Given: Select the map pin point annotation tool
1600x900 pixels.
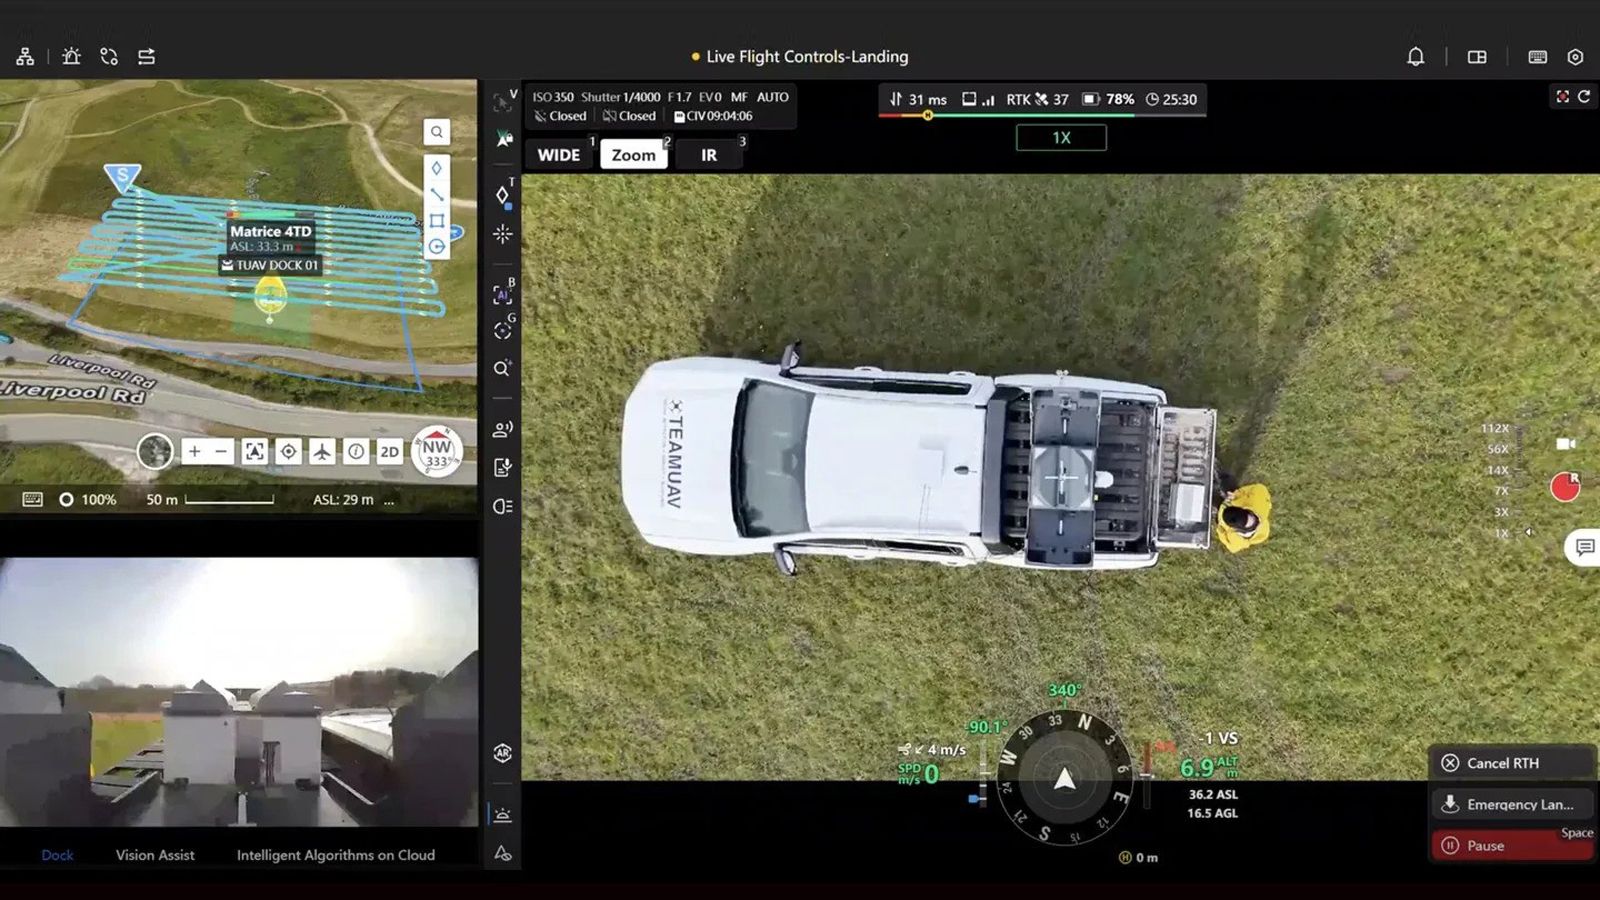Looking at the screenshot, I should (x=437, y=168).
